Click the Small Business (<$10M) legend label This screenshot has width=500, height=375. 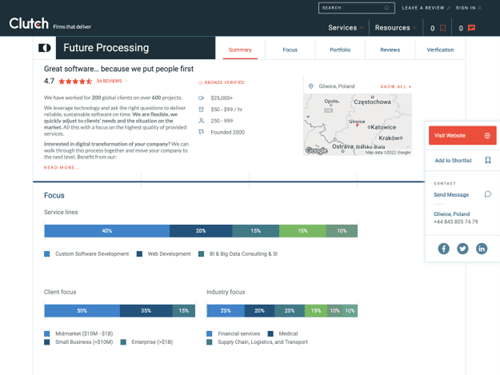(x=84, y=342)
